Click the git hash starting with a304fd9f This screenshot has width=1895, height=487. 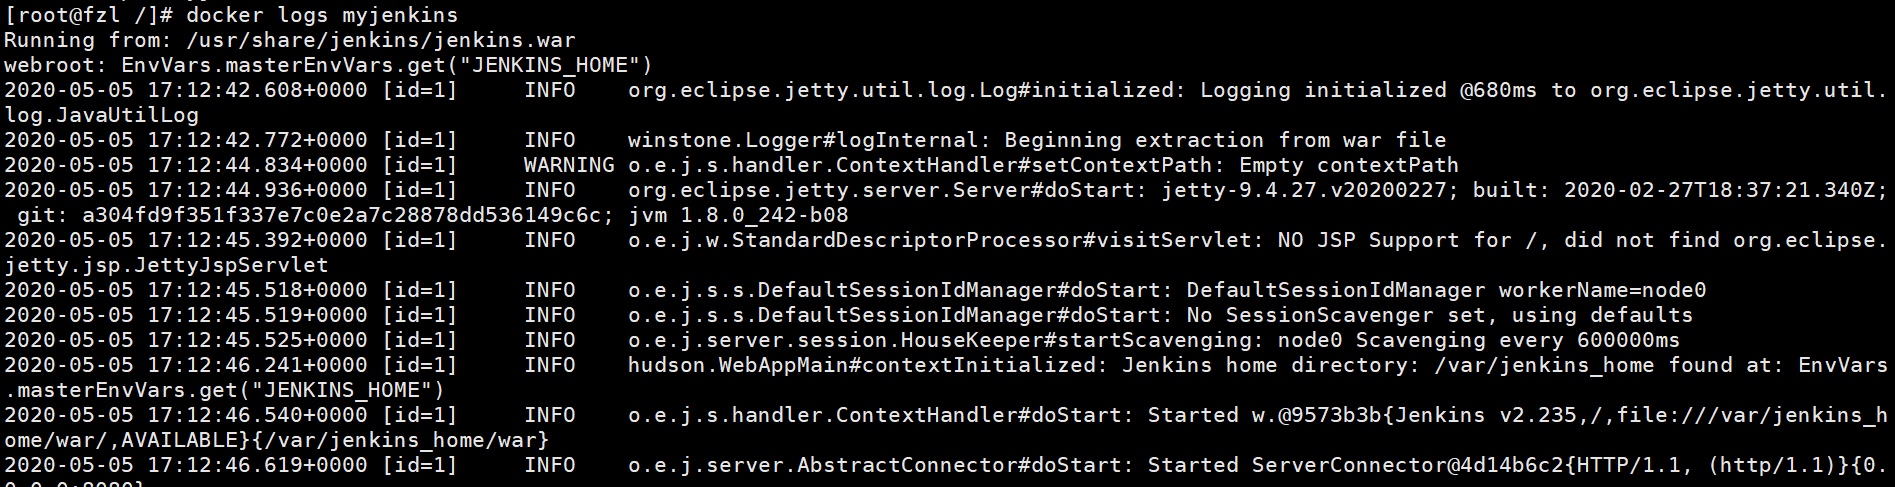click(x=347, y=215)
